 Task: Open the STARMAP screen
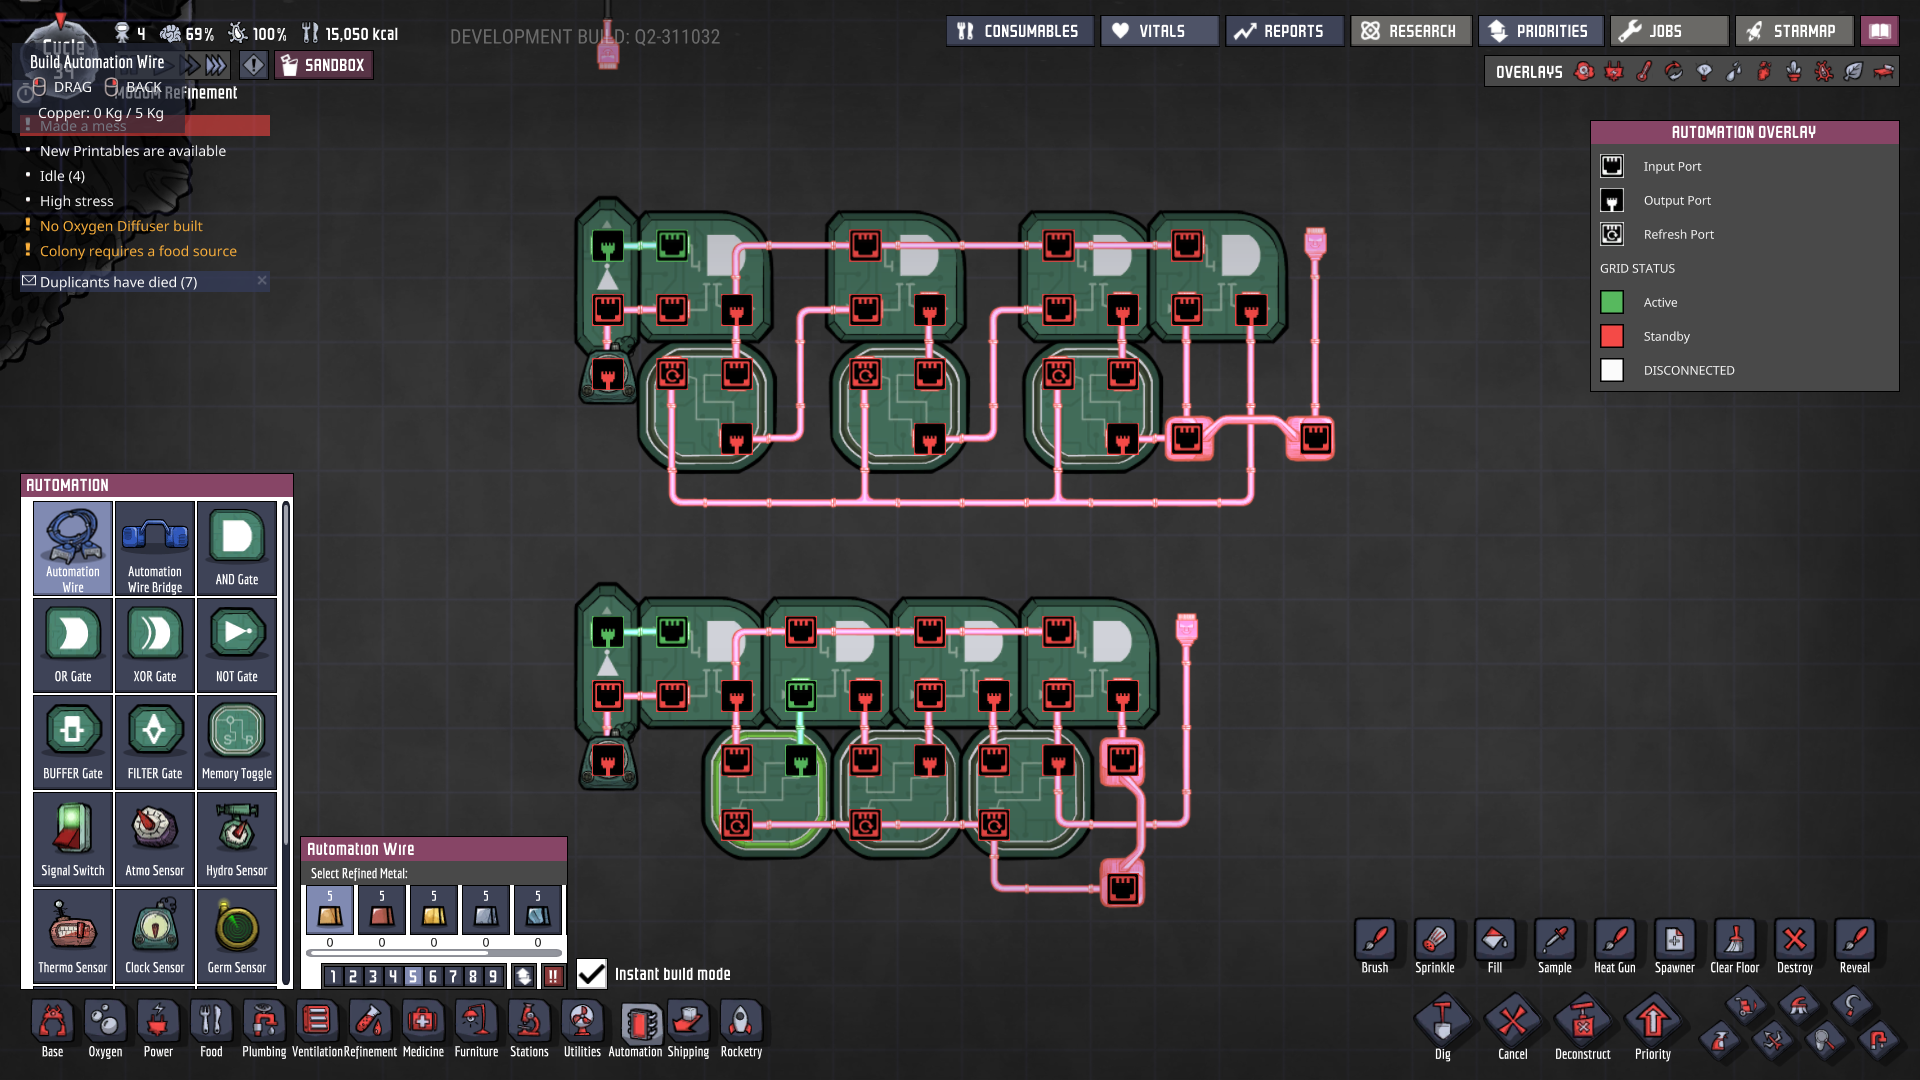(1793, 31)
